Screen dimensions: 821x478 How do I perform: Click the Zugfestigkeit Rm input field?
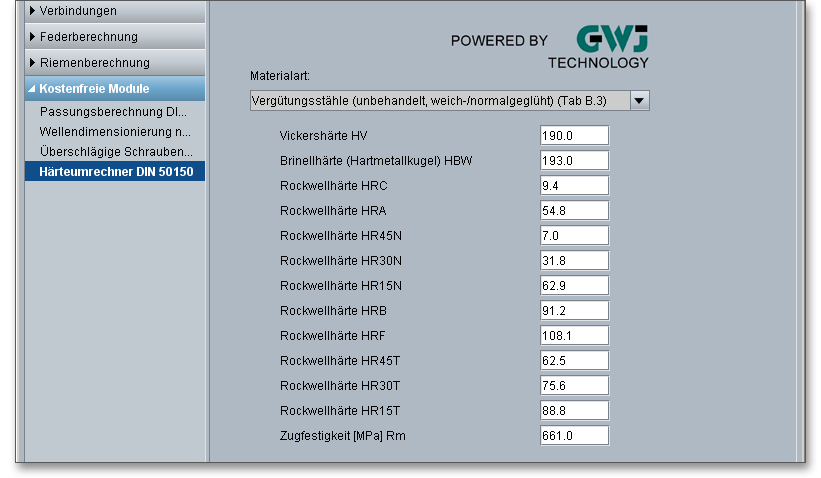pos(574,436)
